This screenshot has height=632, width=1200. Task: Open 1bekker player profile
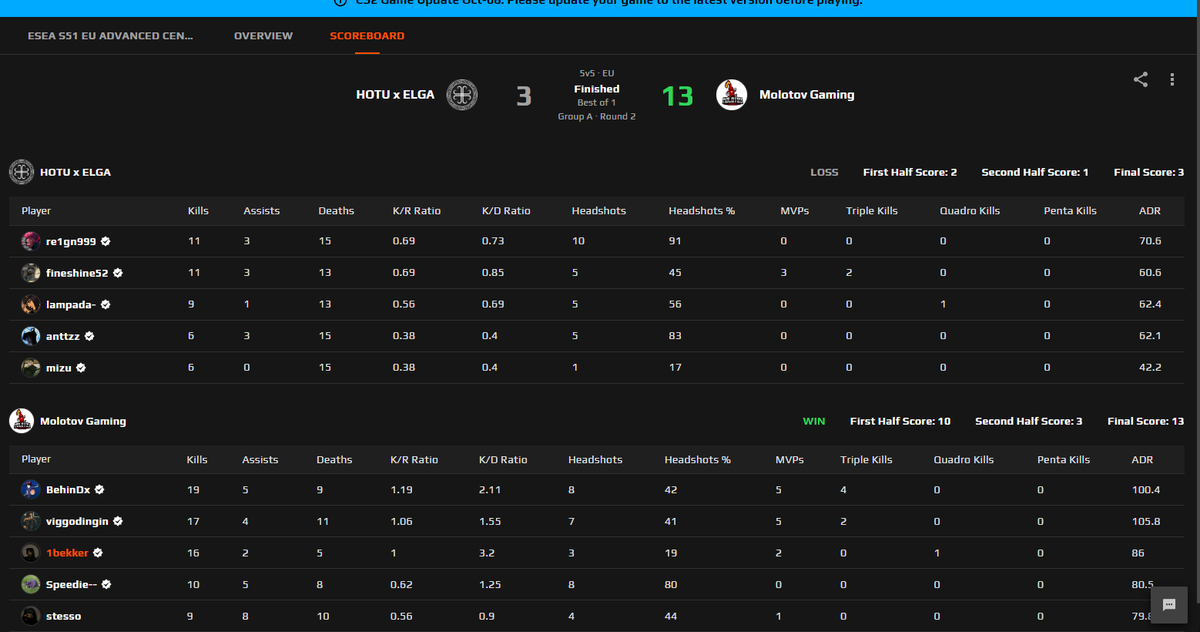click(67, 553)
